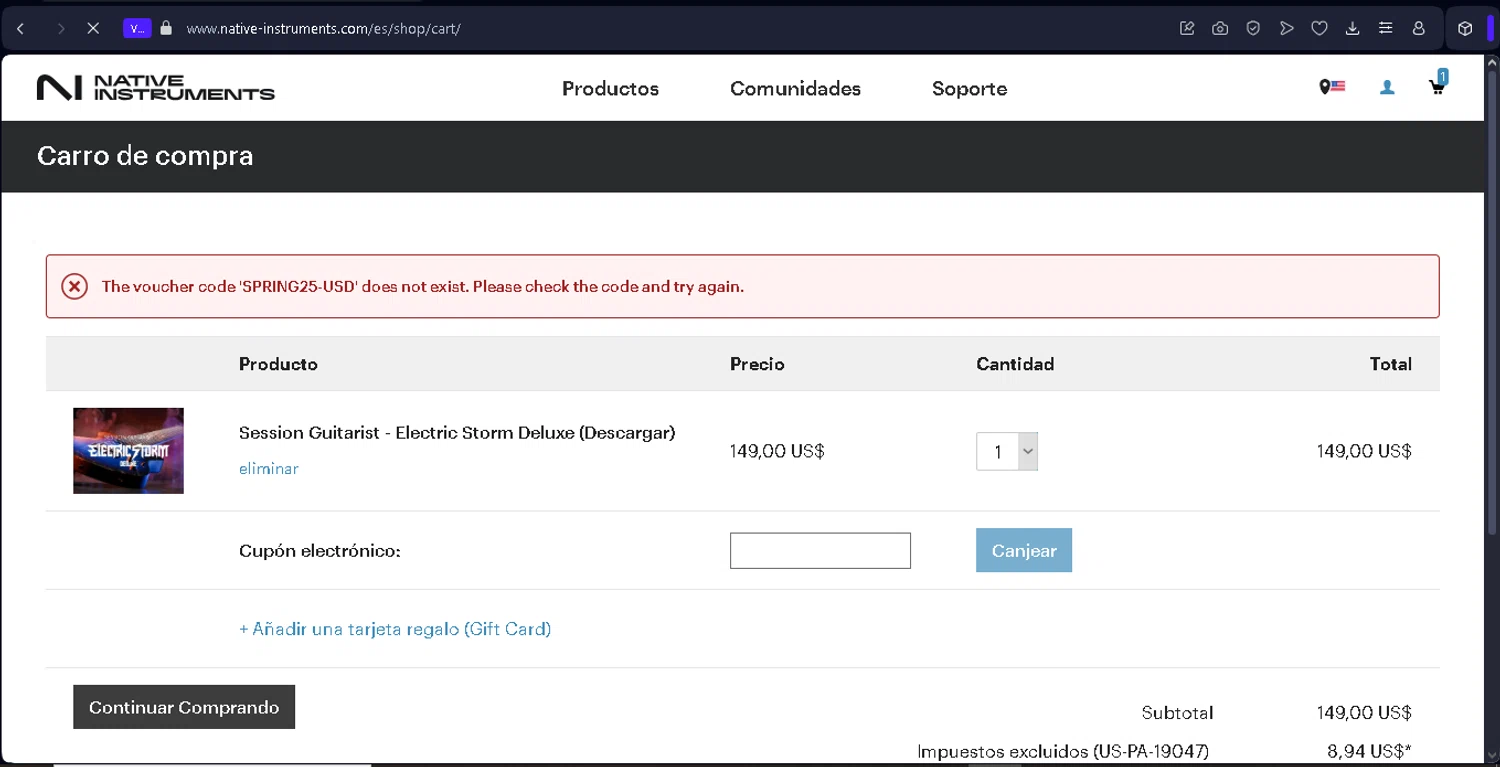Click the browser snapshot camera icon
This screenshot has width=1500, height=767.
coord(1220,28)
